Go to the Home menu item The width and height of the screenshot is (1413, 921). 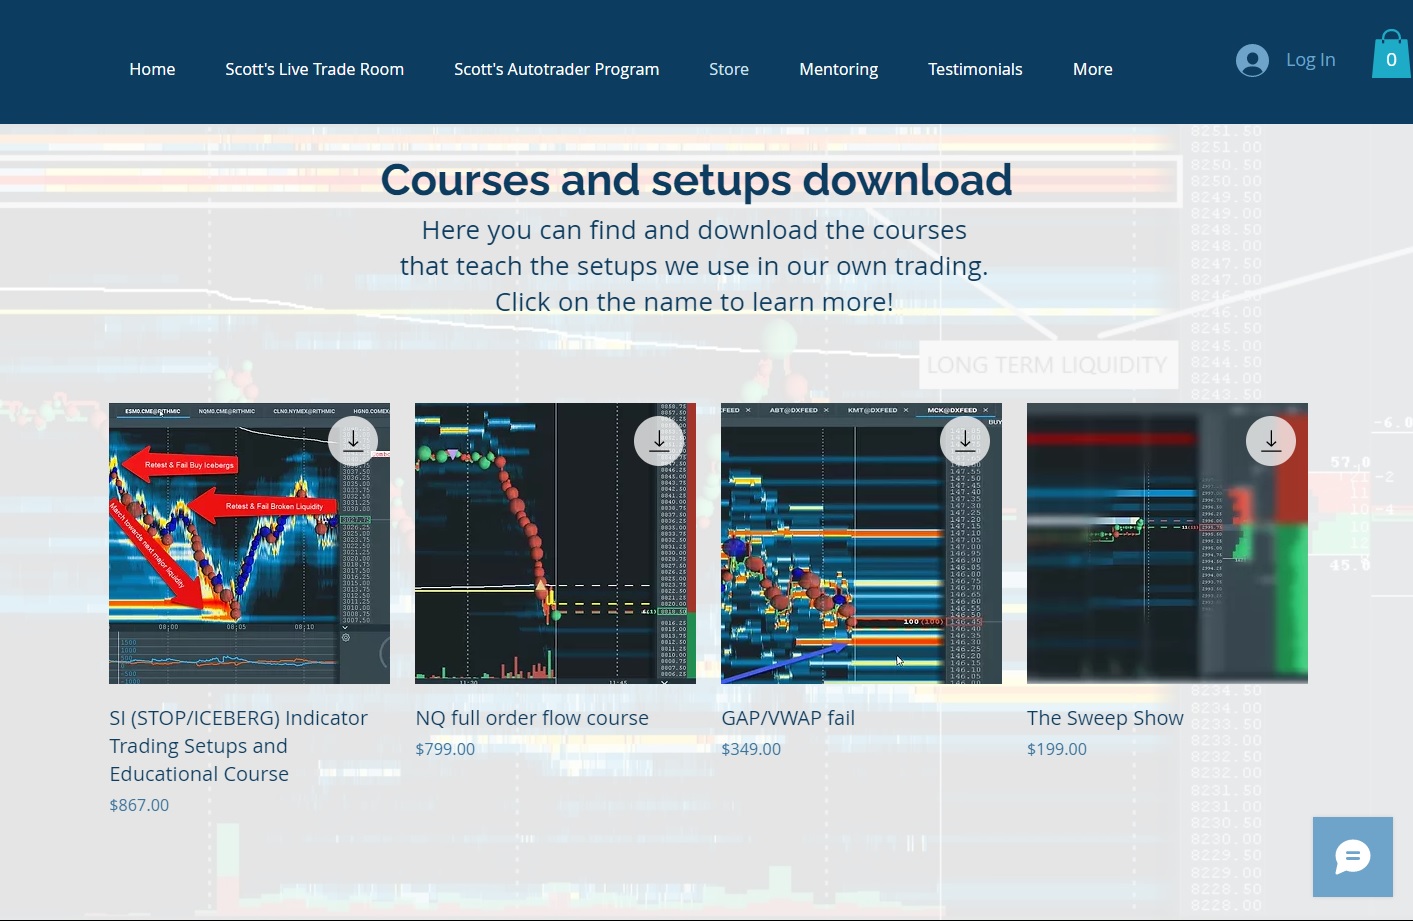coord(152,69)
